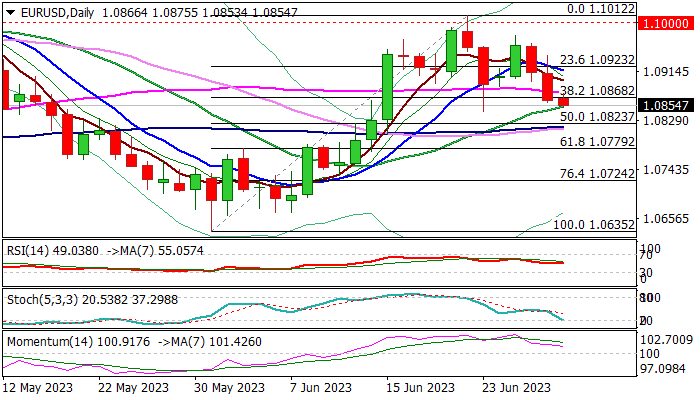Select the red 1.1000 price level tag
The width and height of the screenshot is (700, 400).
[667, 22]
